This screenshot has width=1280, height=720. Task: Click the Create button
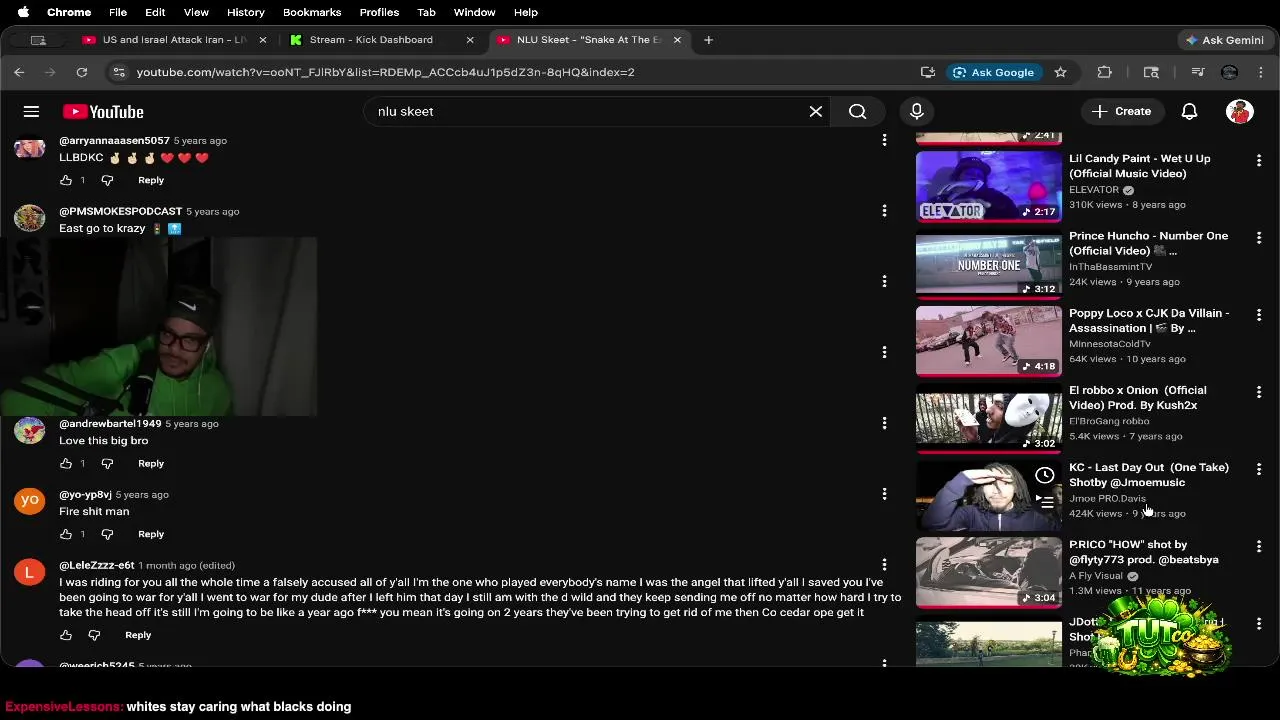point(1122,111)
